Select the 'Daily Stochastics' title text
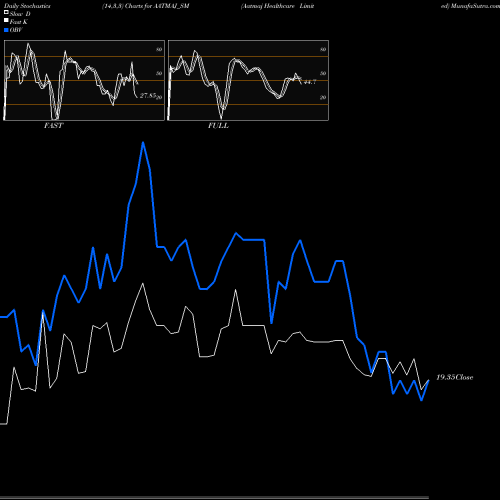Image resolution: width=500 pixels, height=500 pixels. click(x=27, y=6)
